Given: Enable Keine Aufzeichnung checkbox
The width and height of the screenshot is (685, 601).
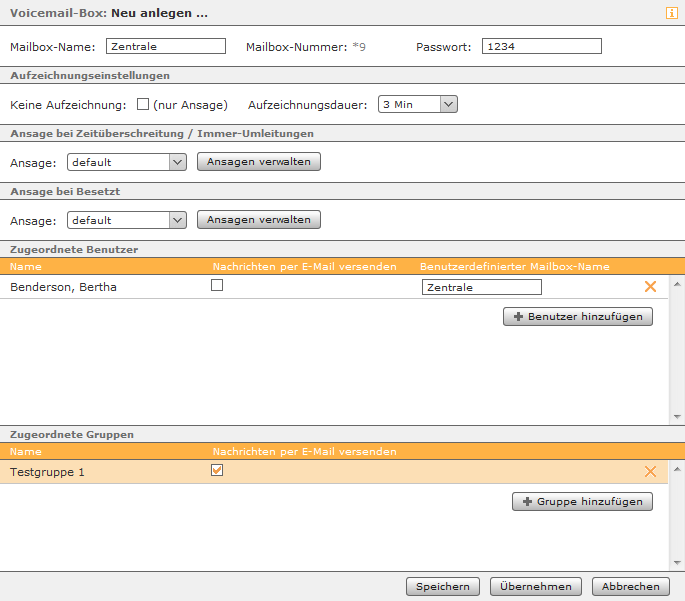Looking at the screenshot, I should (143, 104).
